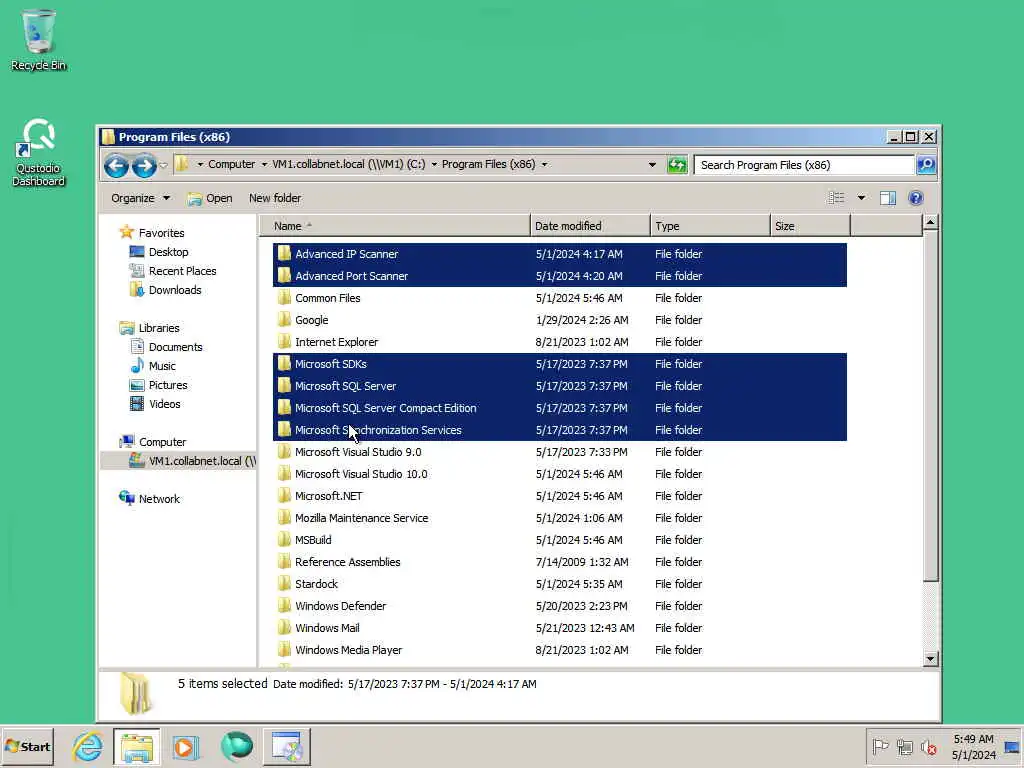
Task: Click the file list scroll down arrow
Action: click(x=931, y=658)
